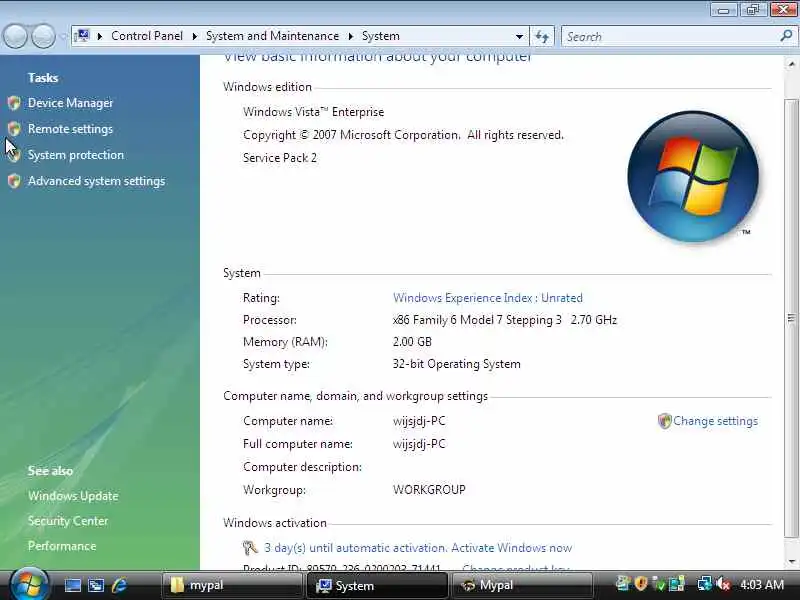Open System protection link
Viewport: 800px width, 600px height.
point(76,155)
